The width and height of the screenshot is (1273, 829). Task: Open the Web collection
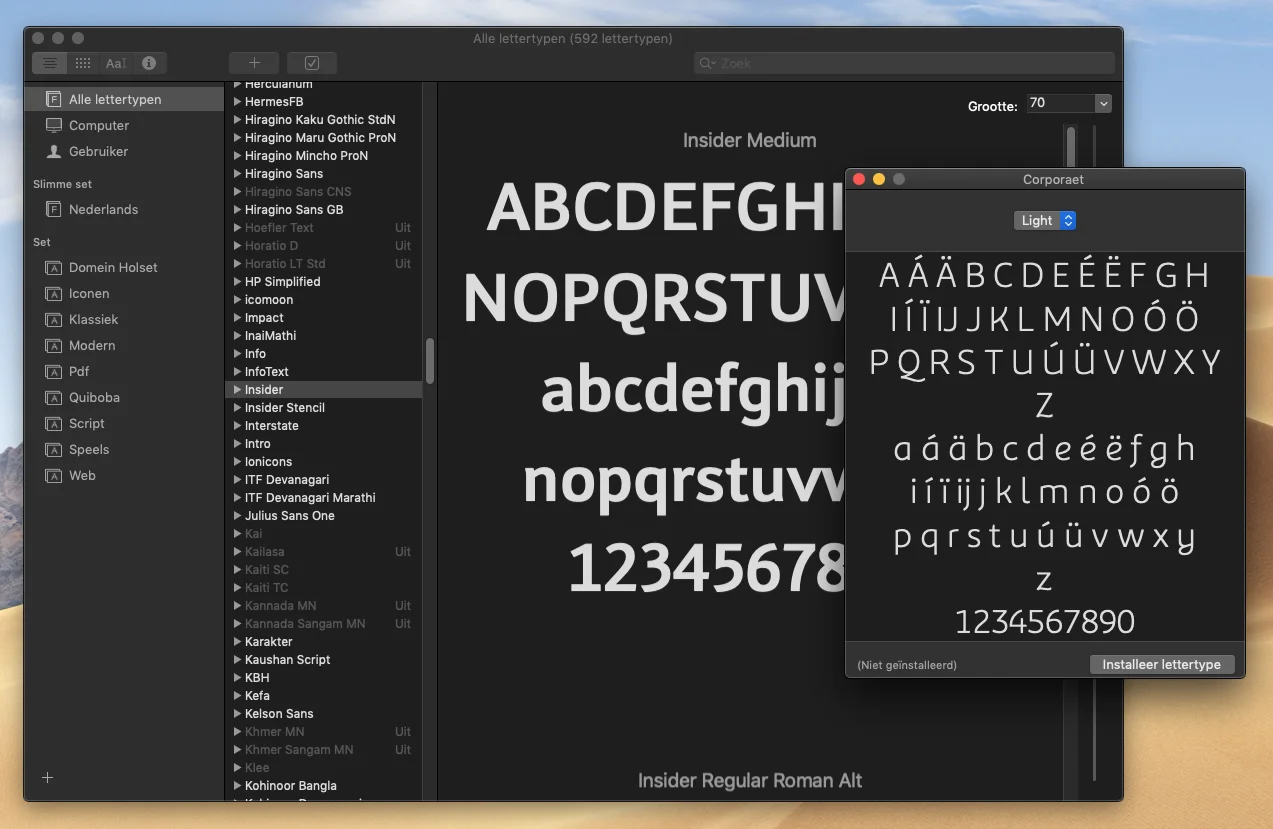point(124,475)
